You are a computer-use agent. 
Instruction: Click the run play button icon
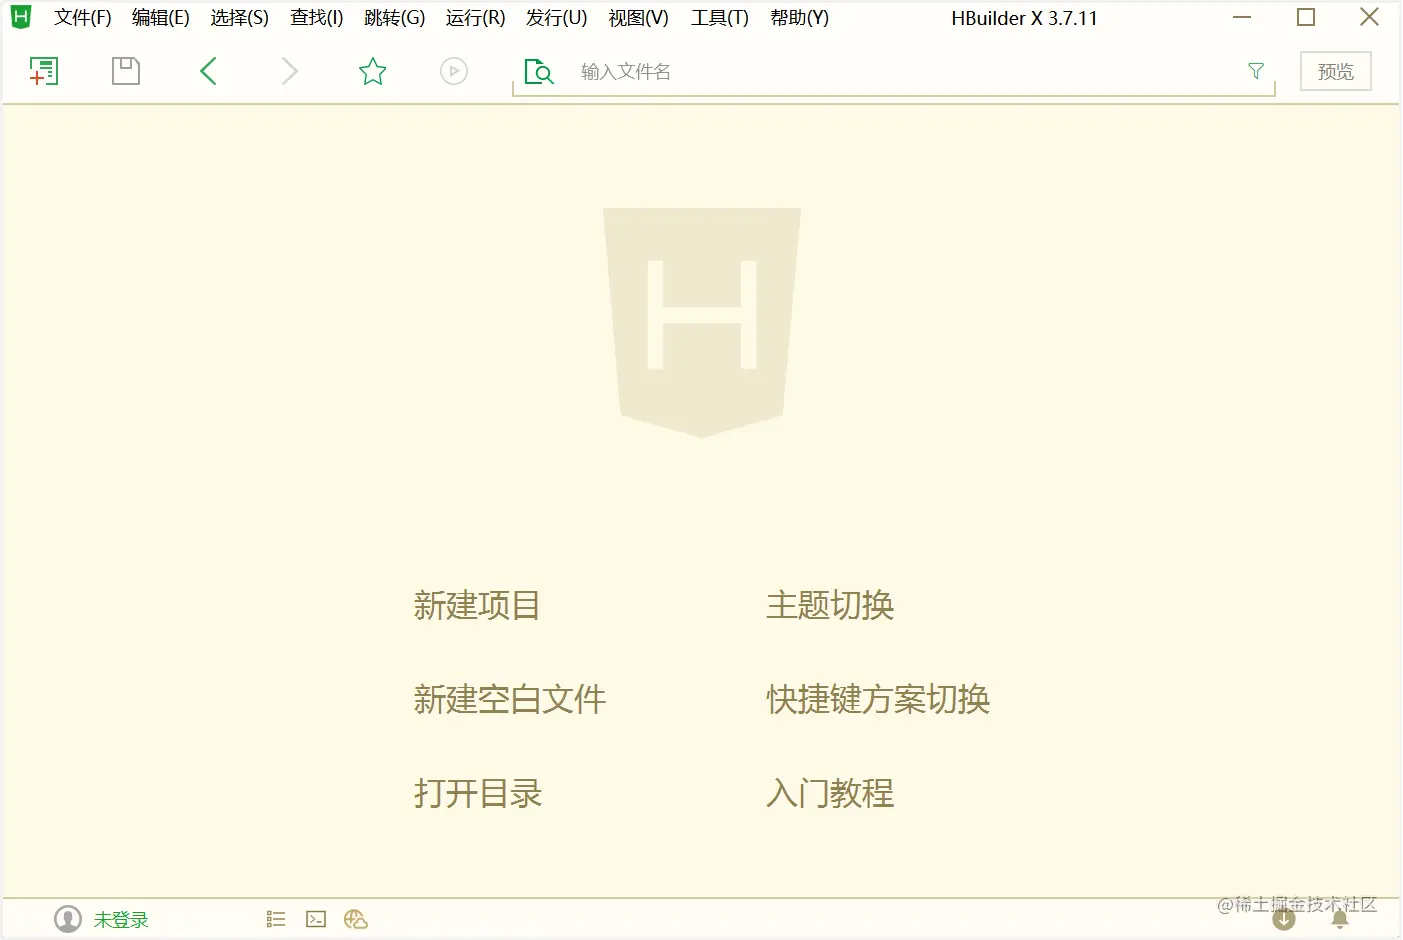454,71
